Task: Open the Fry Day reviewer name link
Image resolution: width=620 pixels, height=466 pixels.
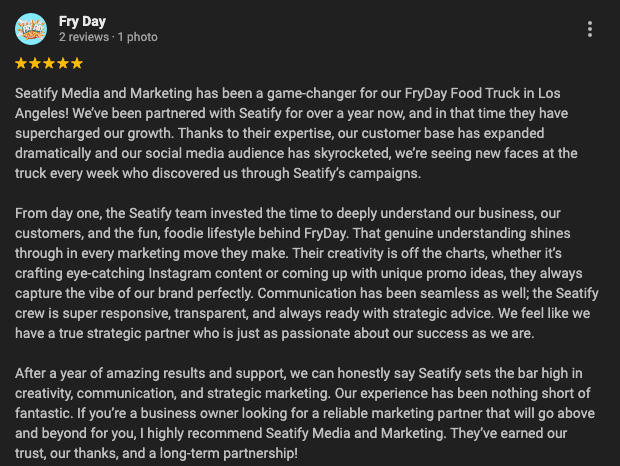Action: tap(84, 20)
